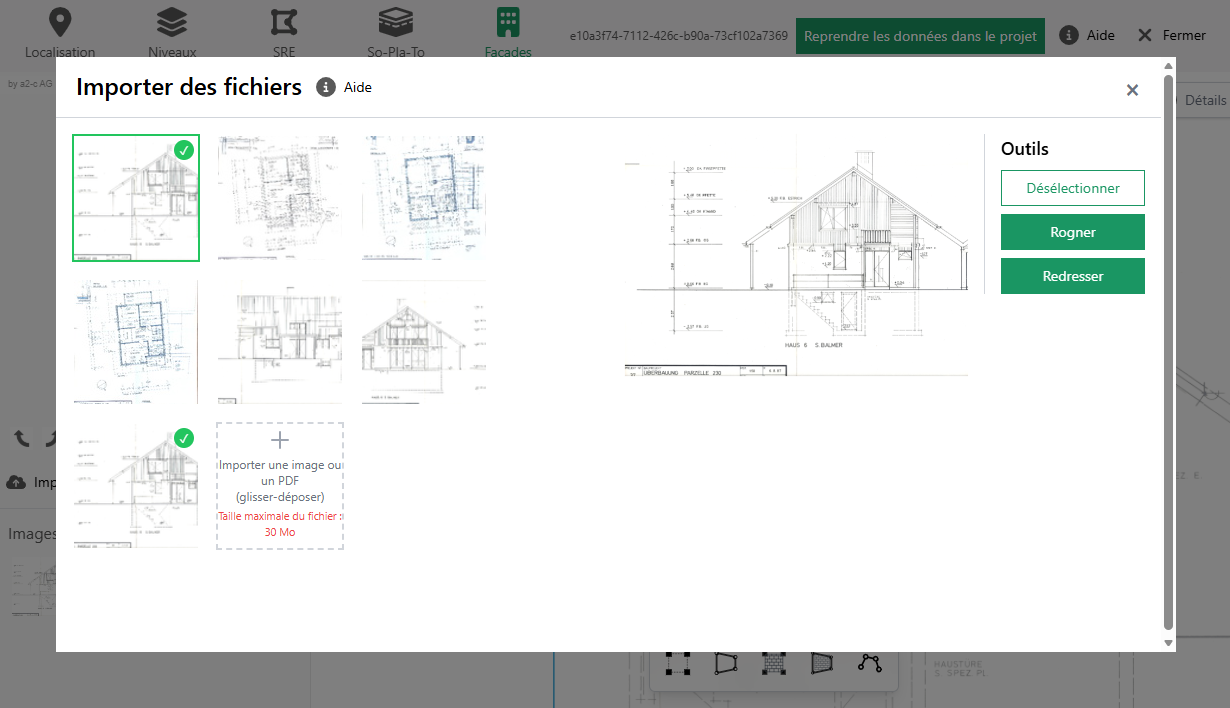Screen dimensions: 1230x708
Task: Click the large facade preview image
Action: click(794, 256)
